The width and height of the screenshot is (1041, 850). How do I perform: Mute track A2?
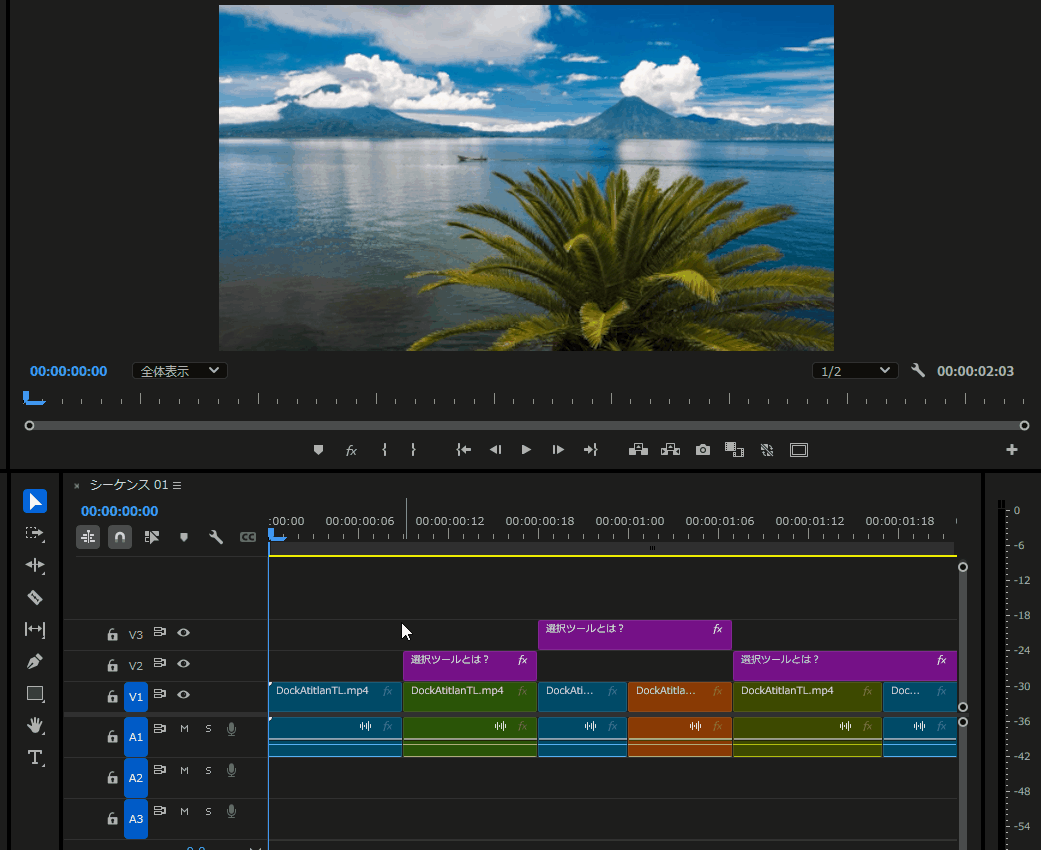pyautogui.click(x=185, y=770)
